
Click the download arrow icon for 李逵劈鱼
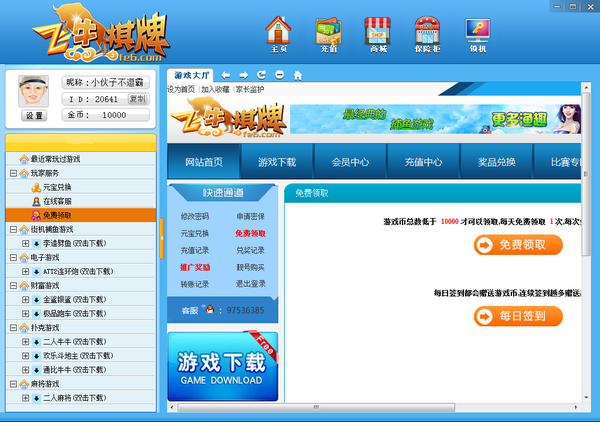click(37, 243)
